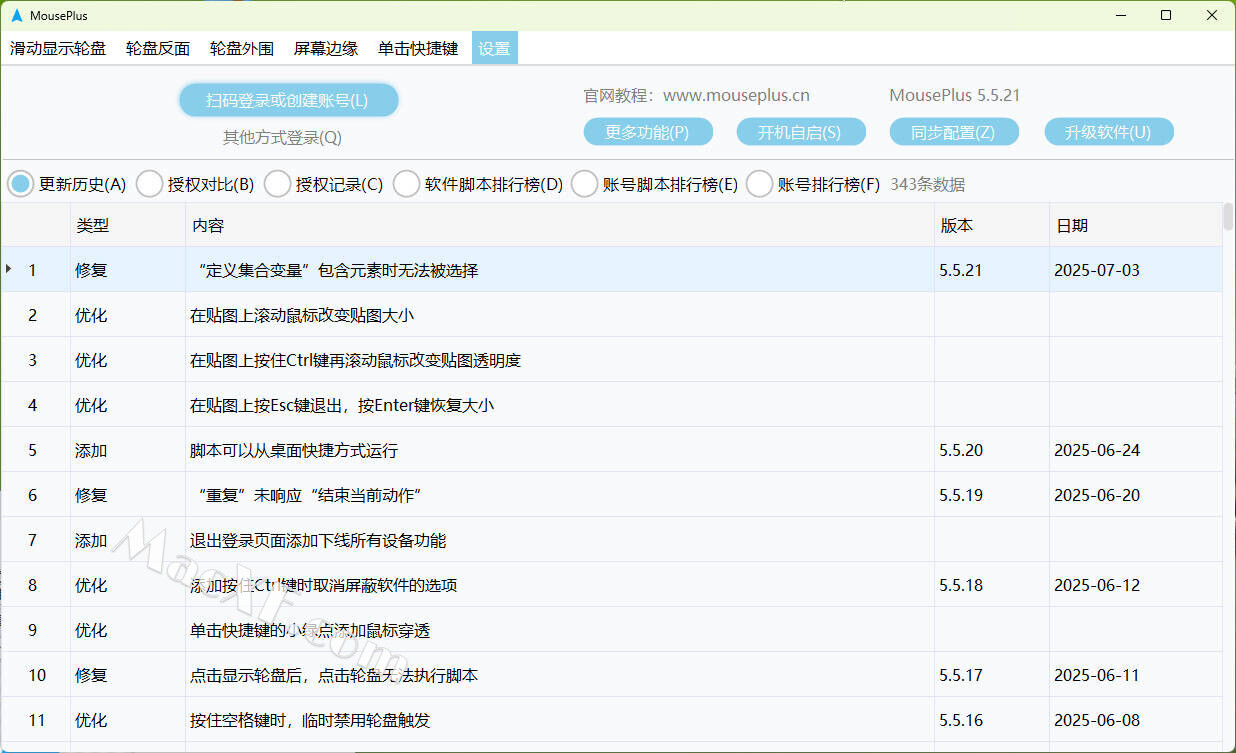Viewport: 1236px width, 753px height.
Task: Click the row 1 indicator arrow
Action: point(9,269)
